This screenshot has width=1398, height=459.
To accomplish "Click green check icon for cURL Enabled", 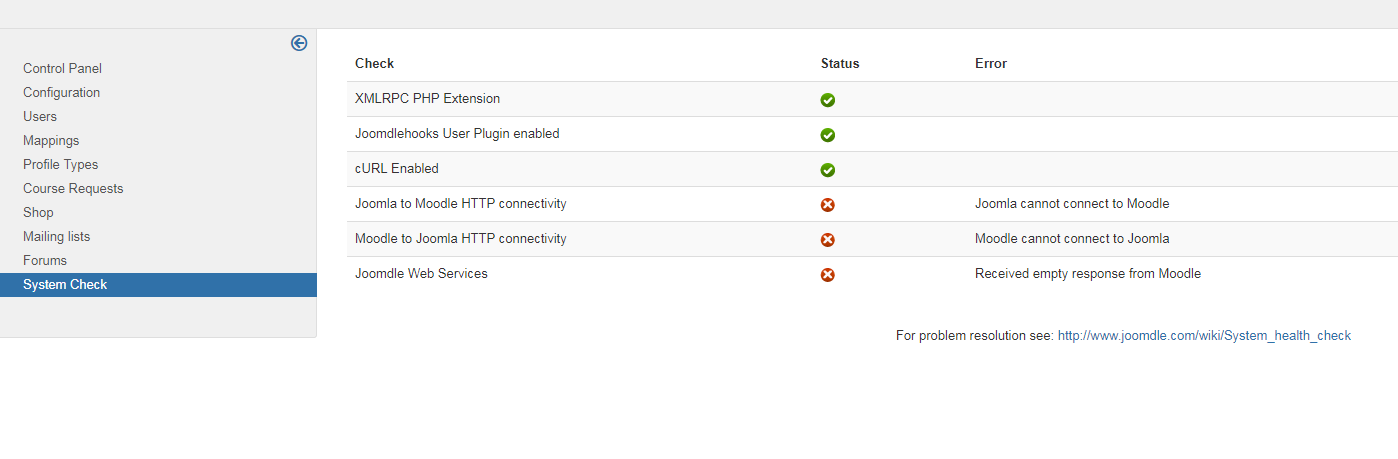I will point(828,170).
